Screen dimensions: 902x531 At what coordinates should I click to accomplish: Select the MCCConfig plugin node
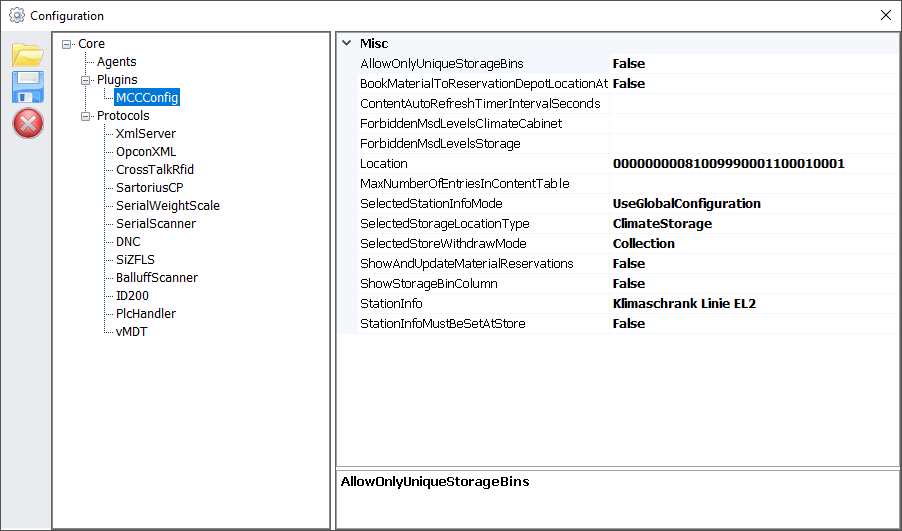[x=147, y=98]
